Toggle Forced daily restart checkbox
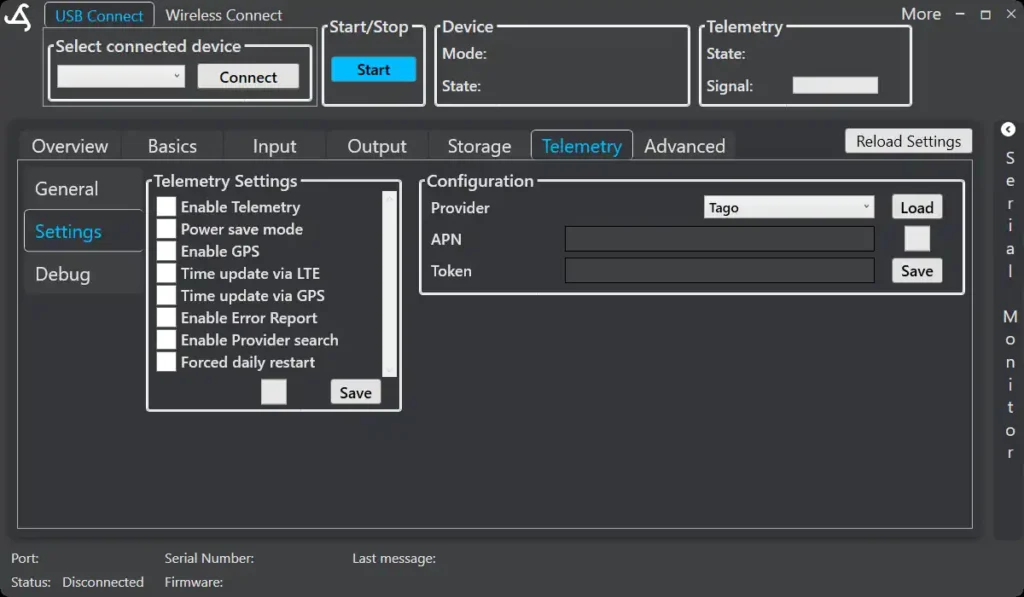 coord(166,362)
